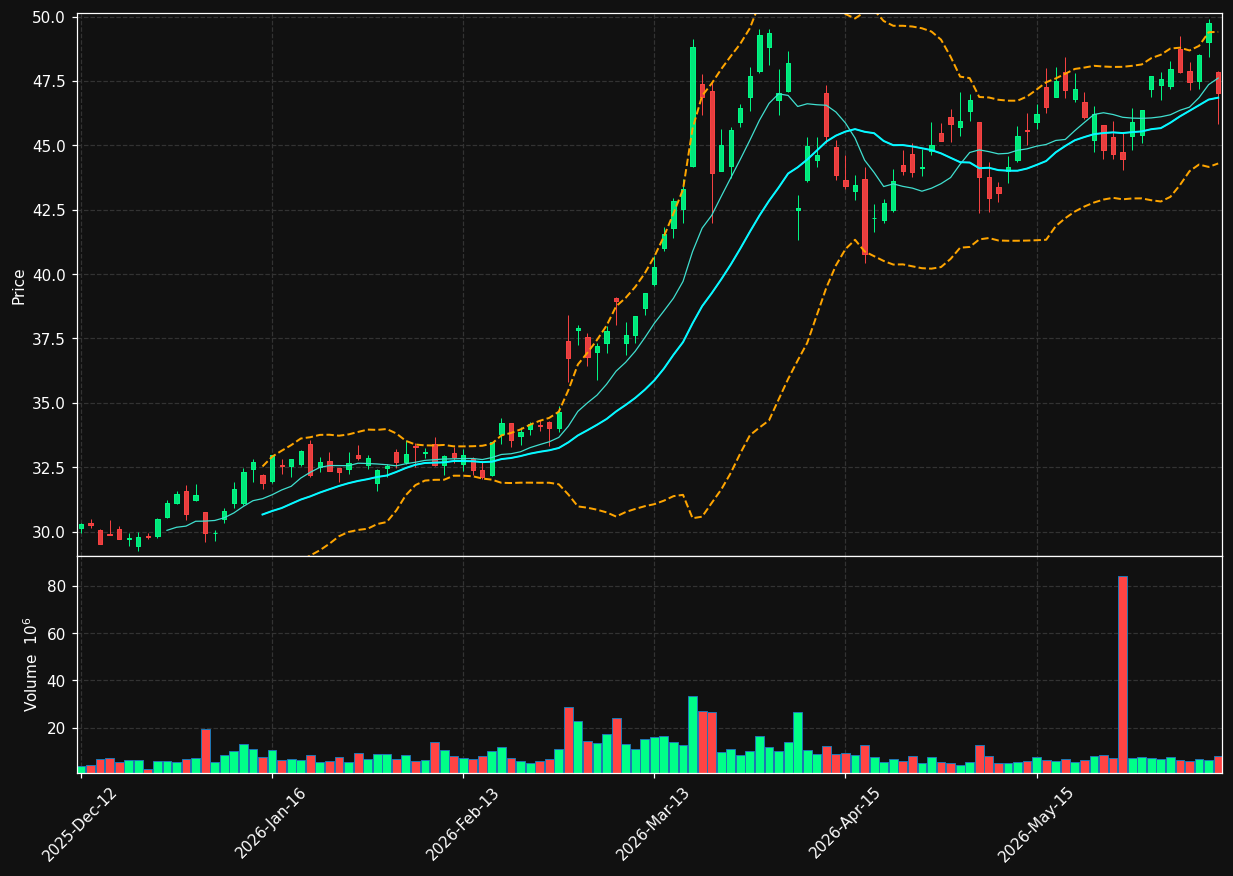The height and width of the screenshot is (876, 1233).
Task: Click the 40.0 price tick label
Action: 49,275
